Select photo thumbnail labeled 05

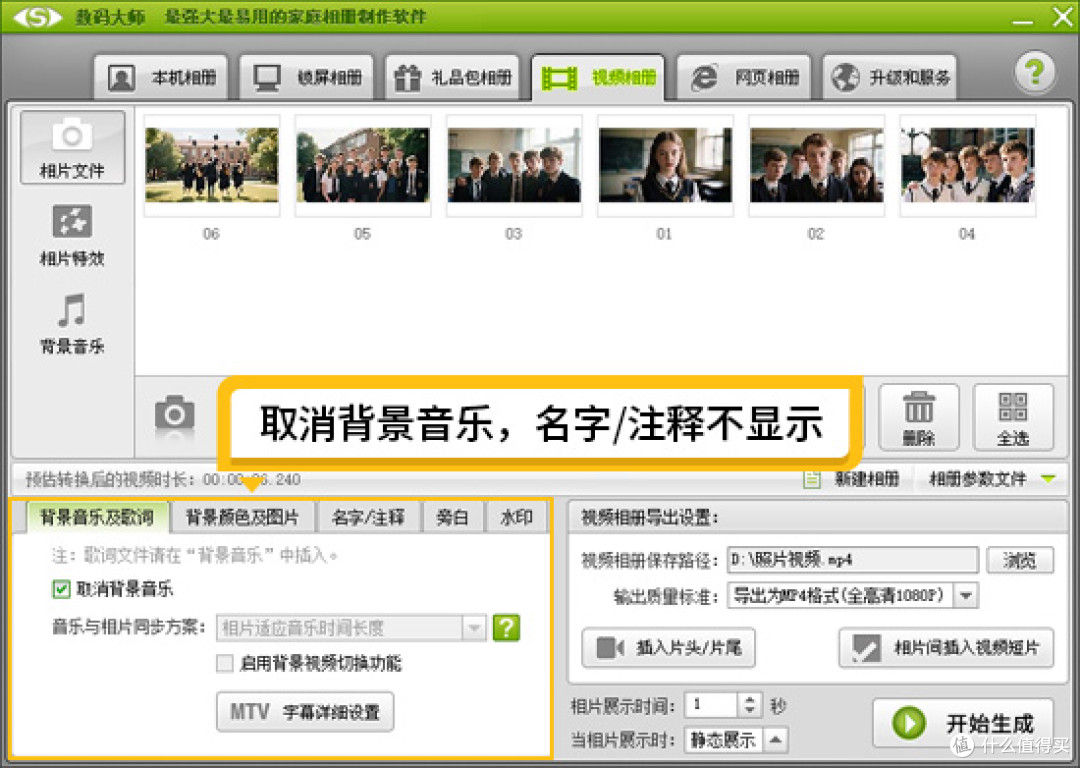362,166
